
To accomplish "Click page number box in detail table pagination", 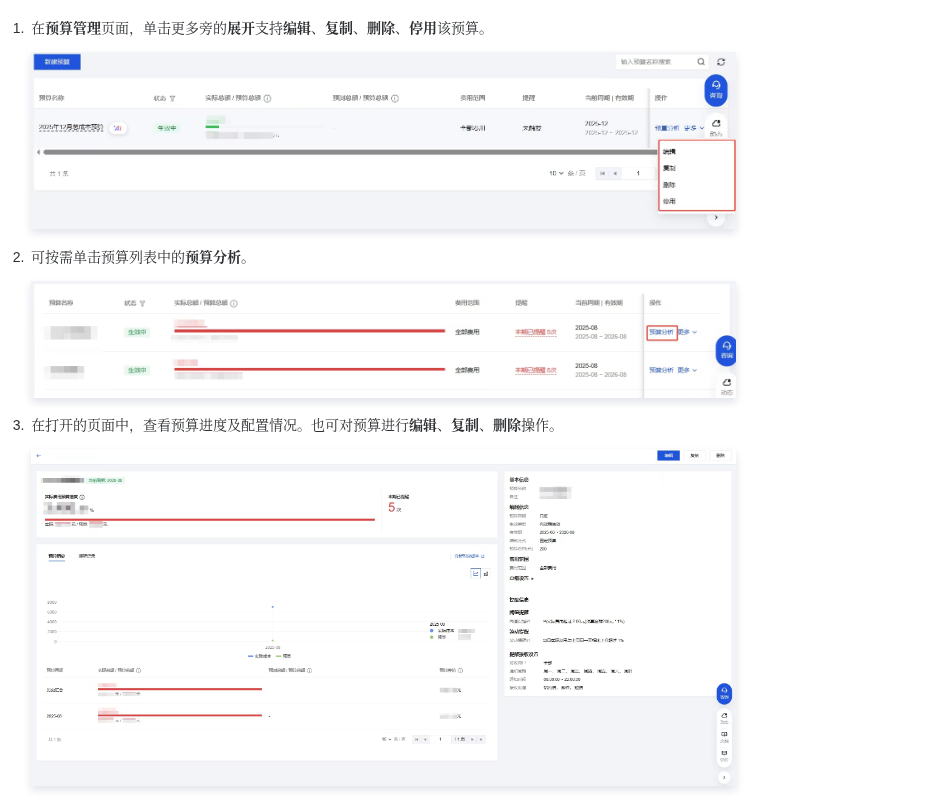I will (x=440, y=740).
